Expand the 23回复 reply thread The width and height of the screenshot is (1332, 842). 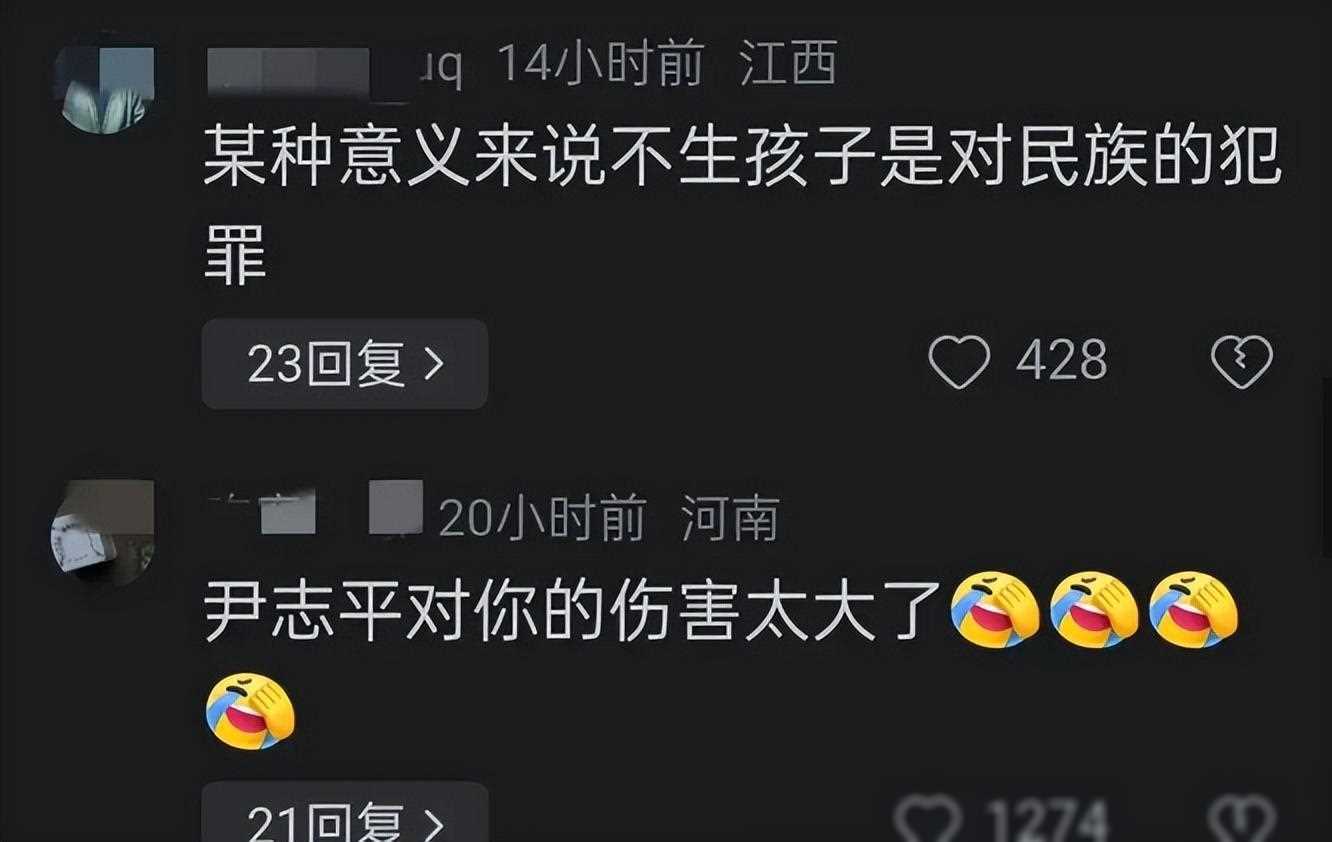(345, 365)
